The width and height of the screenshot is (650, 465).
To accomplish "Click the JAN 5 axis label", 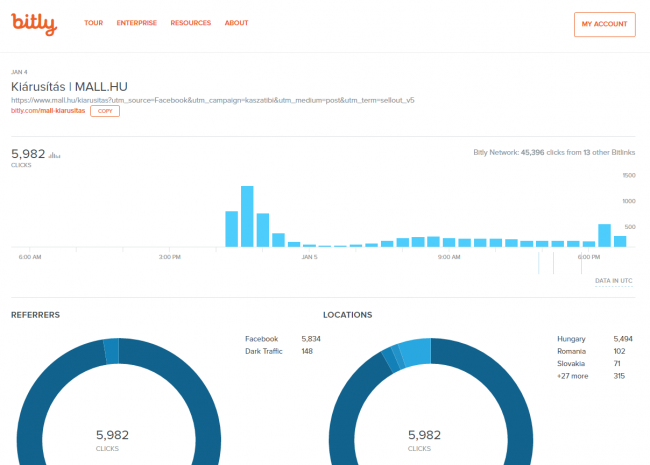I will pos(309,257).
